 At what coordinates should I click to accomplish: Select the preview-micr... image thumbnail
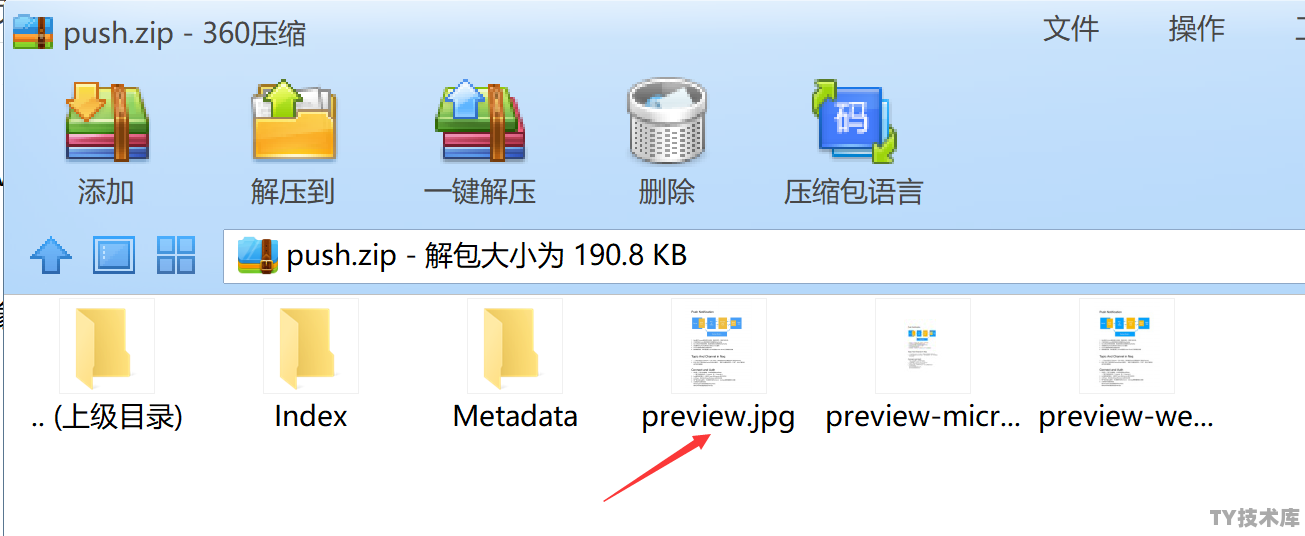coord(923,346)
